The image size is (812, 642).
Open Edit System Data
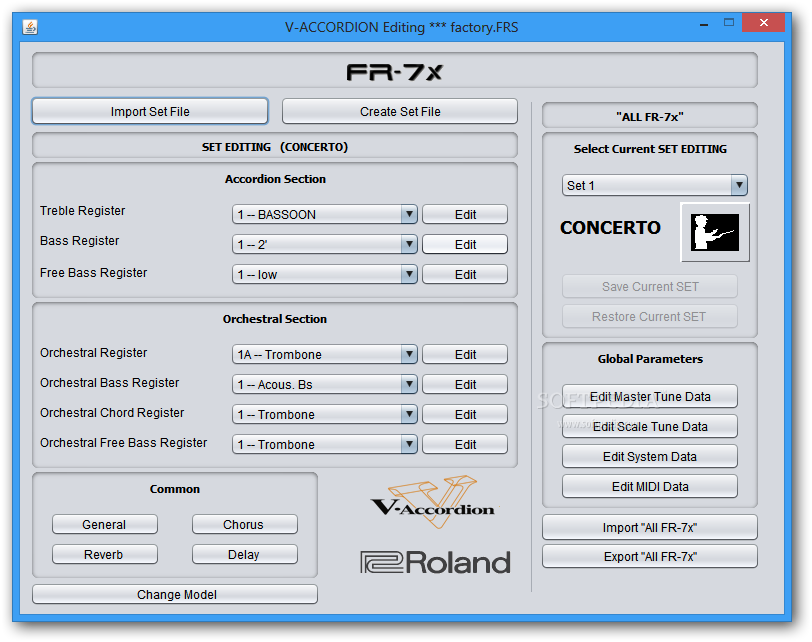(650, 457)
